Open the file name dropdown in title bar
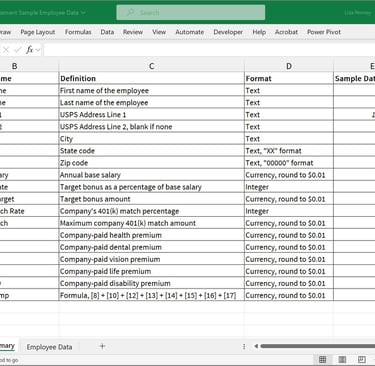Screen dimensions: 375x366 (83, 13)
